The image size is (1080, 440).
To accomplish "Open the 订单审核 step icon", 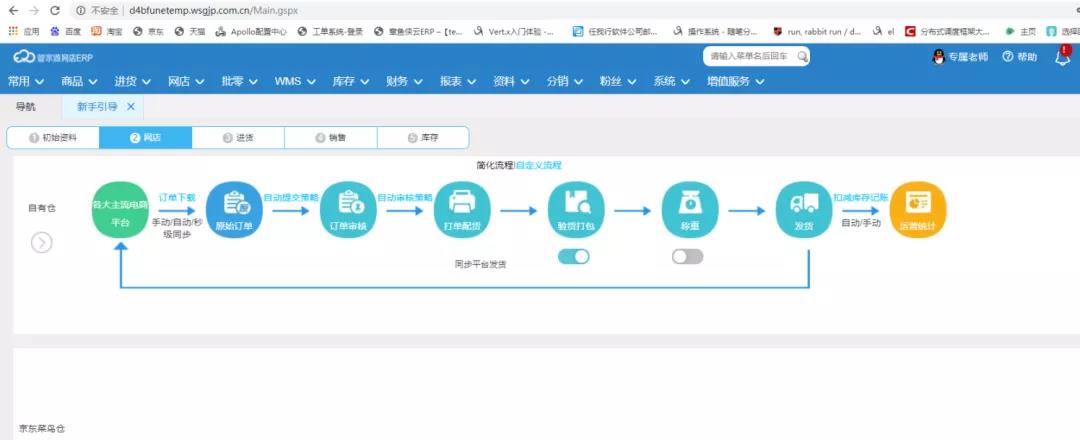I will coord(348,208).
